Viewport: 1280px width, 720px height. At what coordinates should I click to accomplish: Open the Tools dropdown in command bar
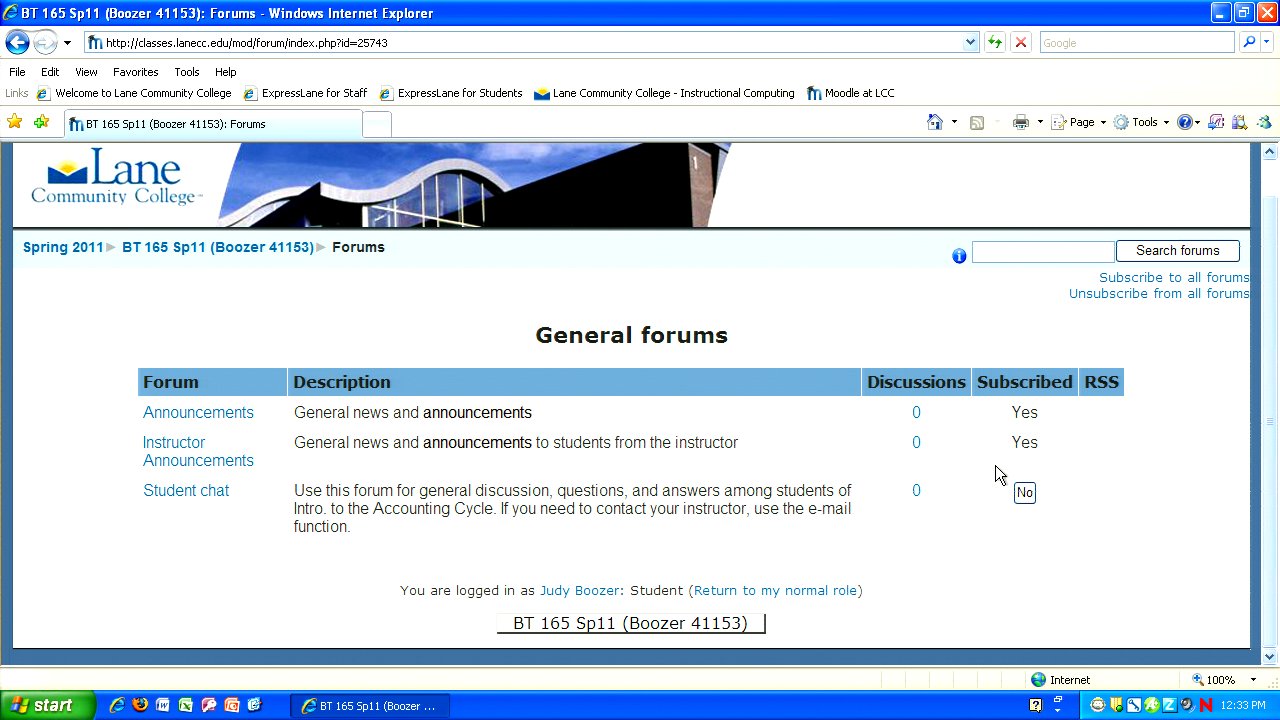pyautogui.click(x=1143, y=122)
